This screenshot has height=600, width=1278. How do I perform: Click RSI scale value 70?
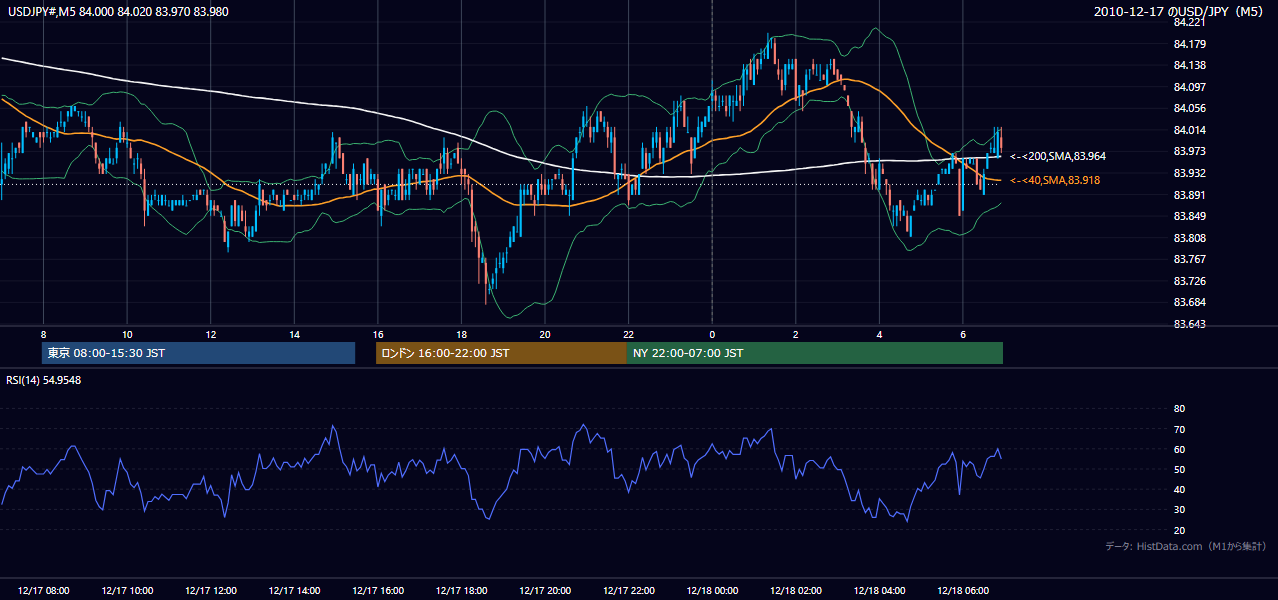tap(1179, 429)
